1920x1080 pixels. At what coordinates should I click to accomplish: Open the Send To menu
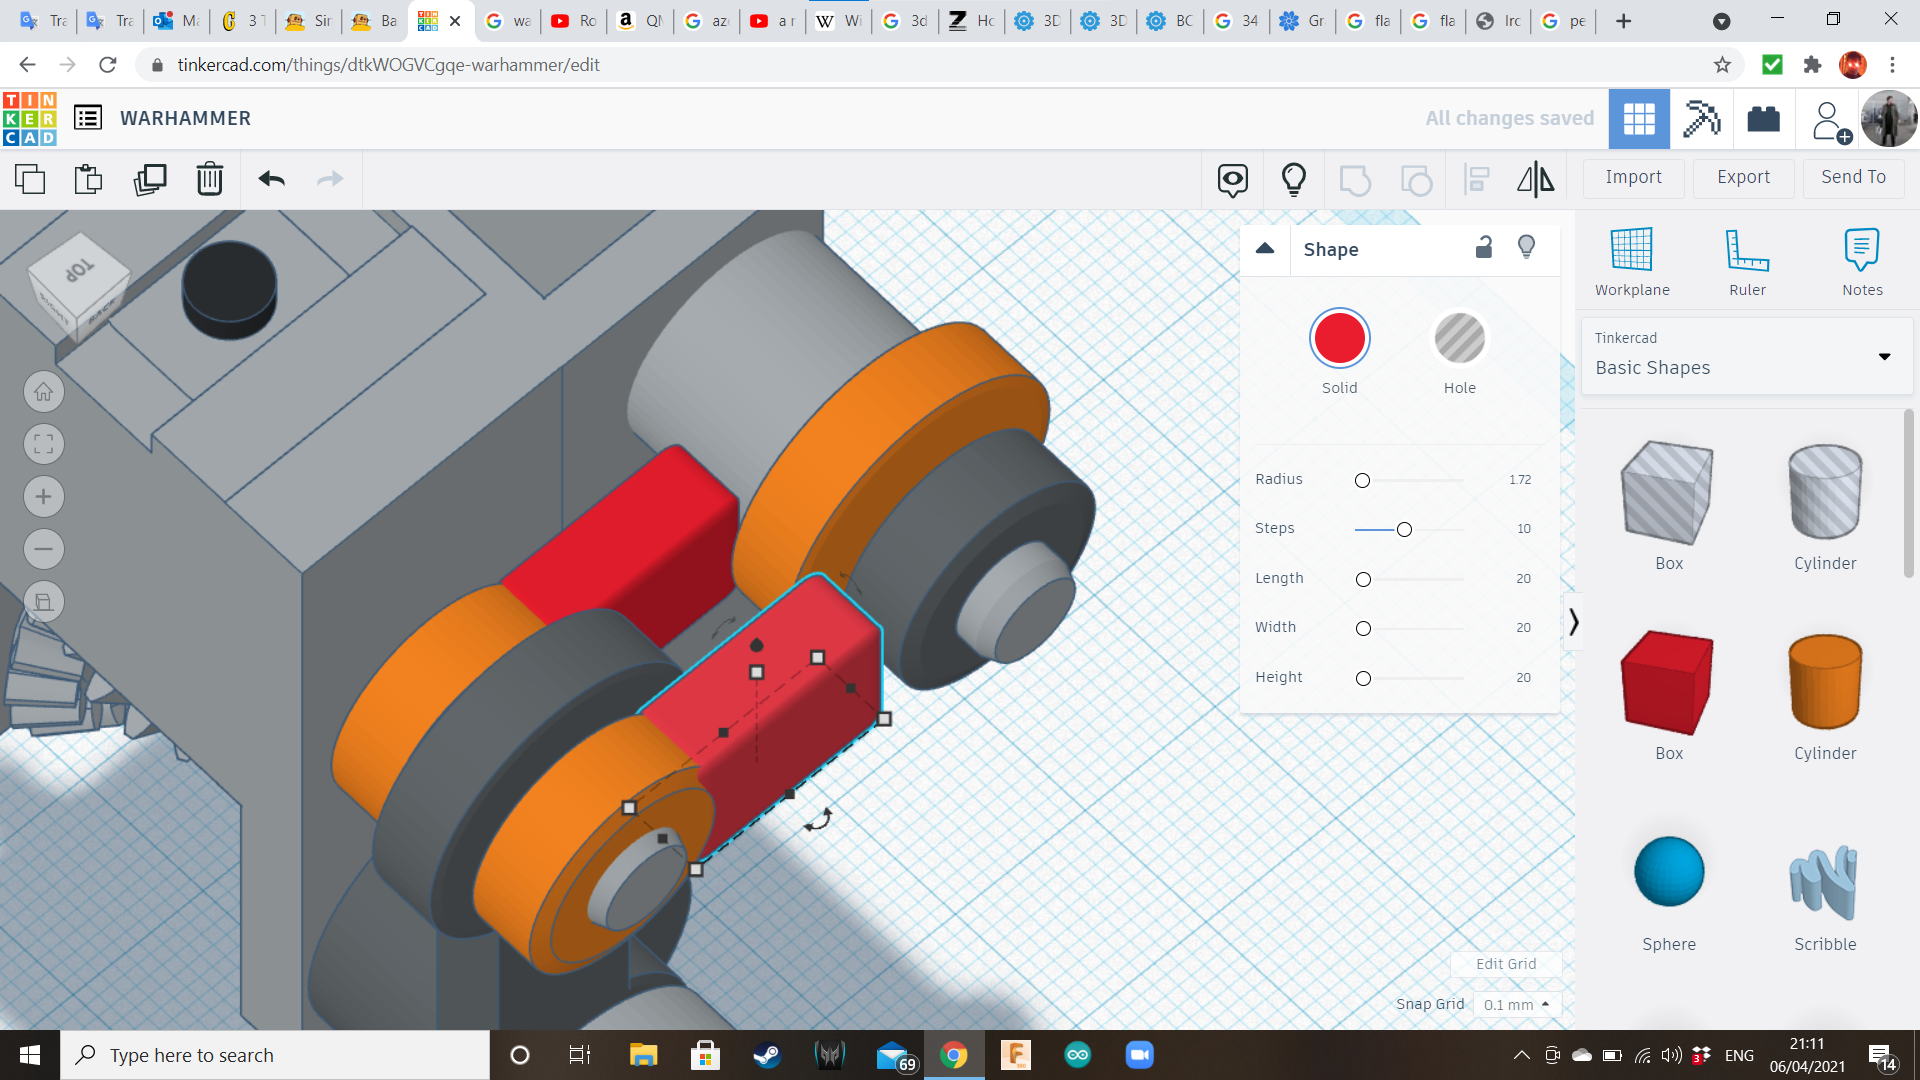1852,177
